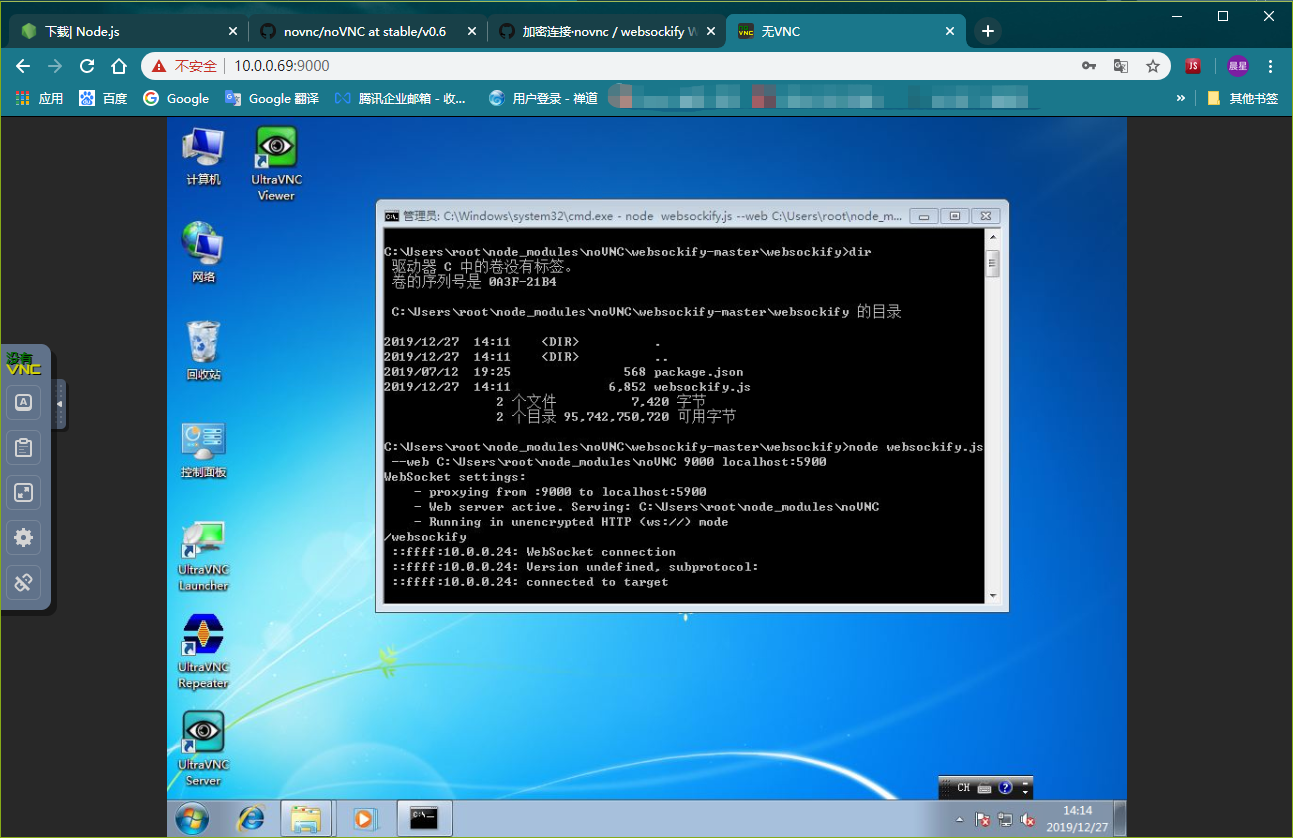
Task: Click JS extension icon
Action: click(1193, 66)
